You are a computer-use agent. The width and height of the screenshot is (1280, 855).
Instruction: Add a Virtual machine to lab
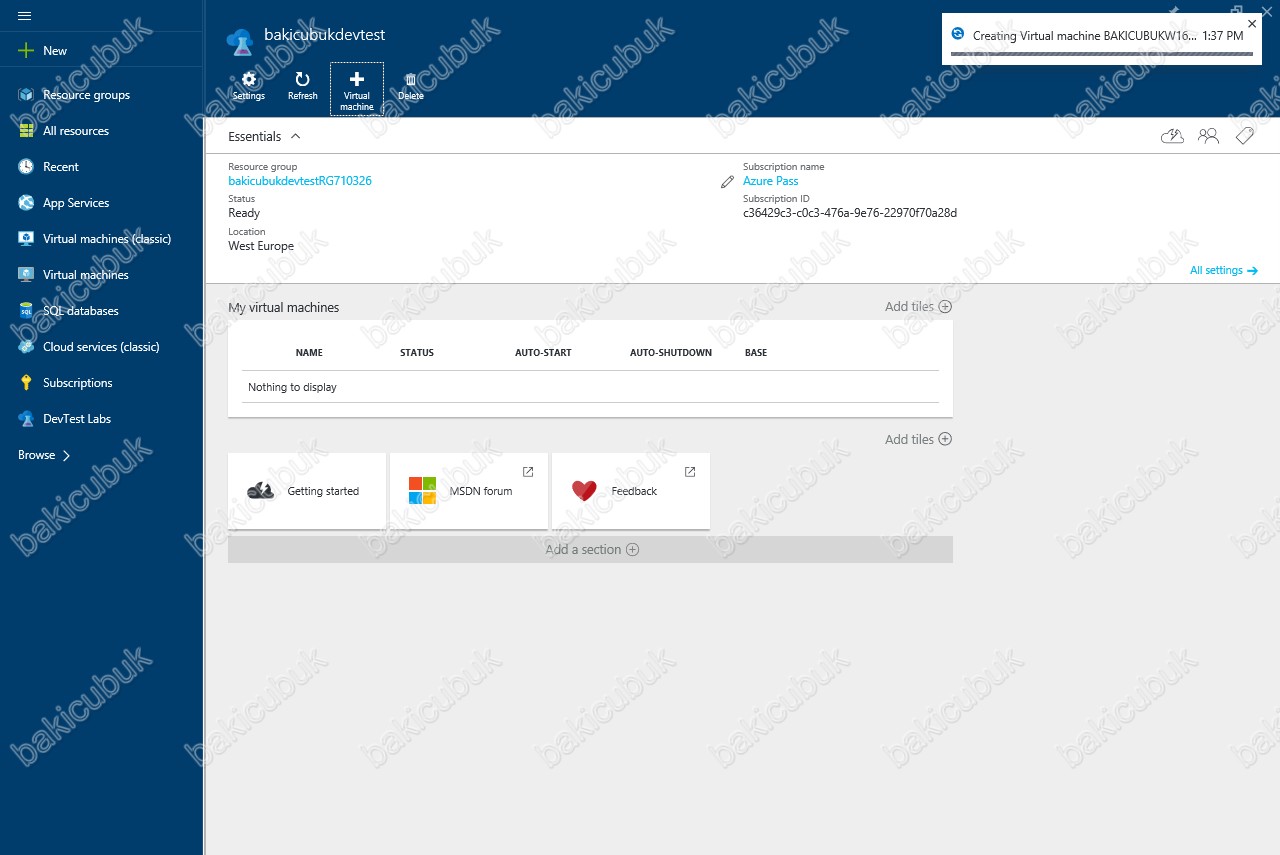coord(357,89)
